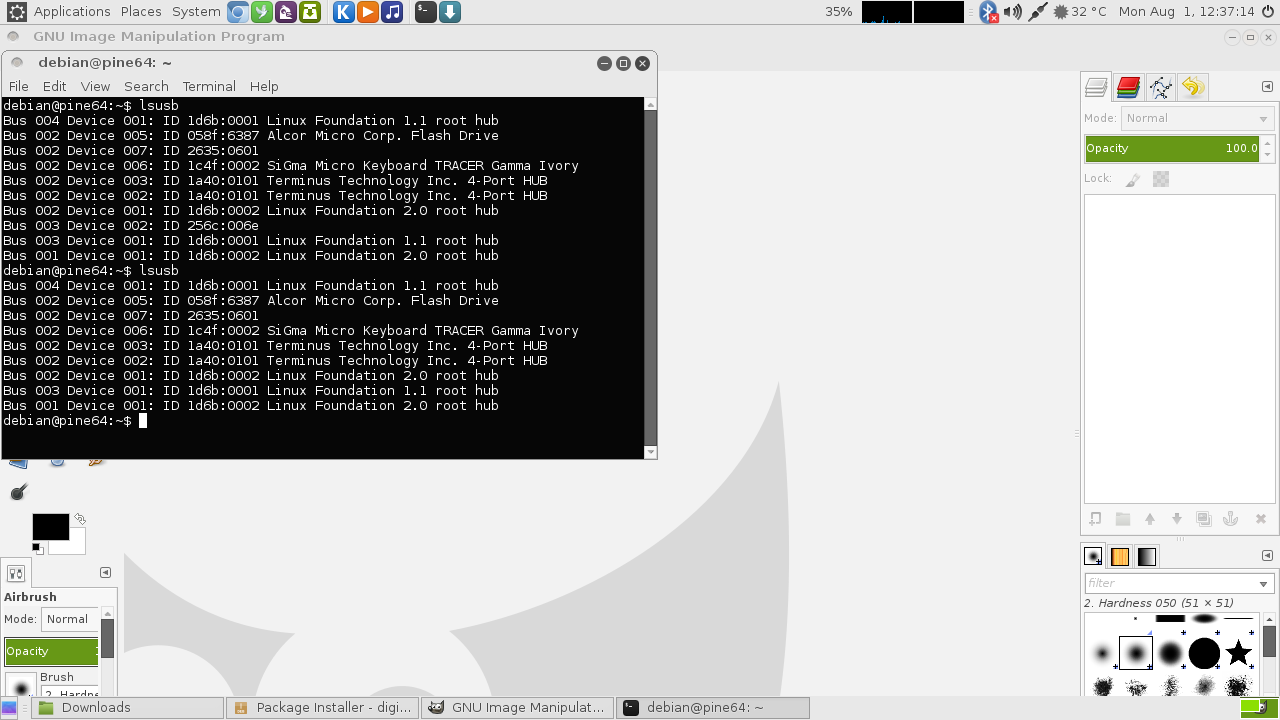Switch to Package Installer taskbar button
This screenshot has width=1280, height=720.
[323, 708]
